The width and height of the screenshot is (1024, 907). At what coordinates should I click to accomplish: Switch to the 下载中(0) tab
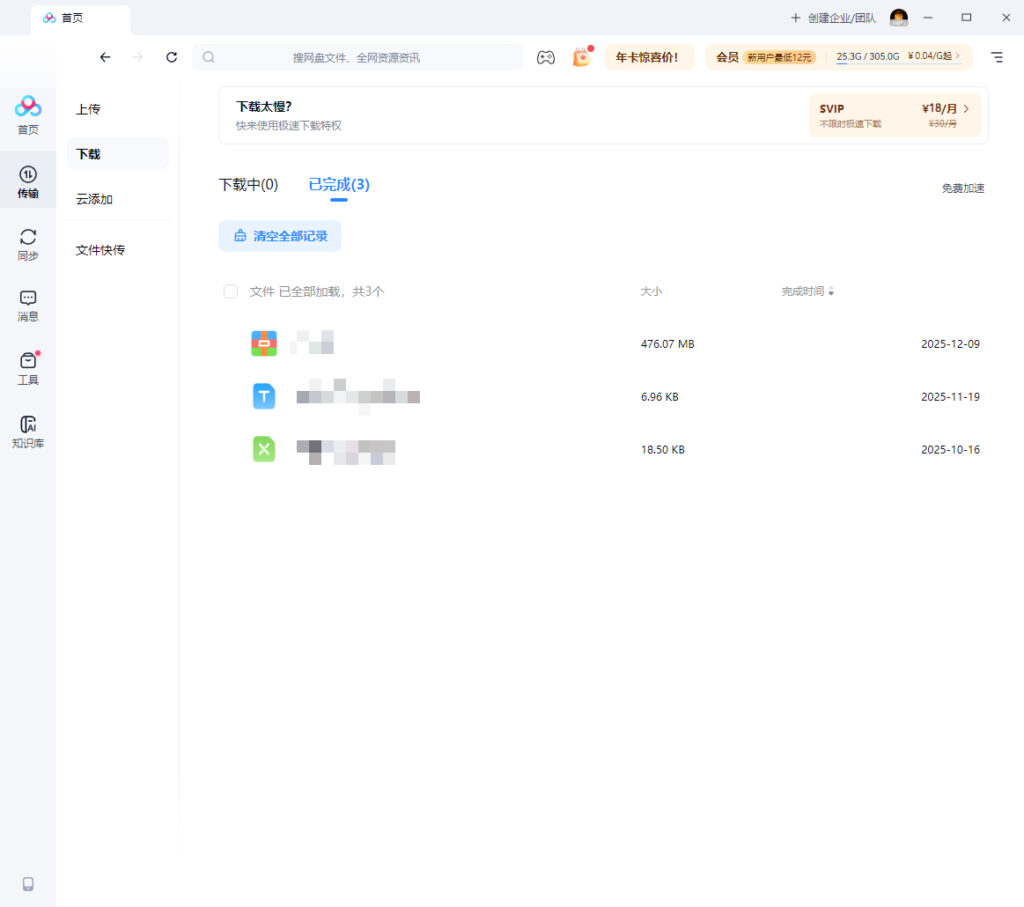tap(248, 185)
